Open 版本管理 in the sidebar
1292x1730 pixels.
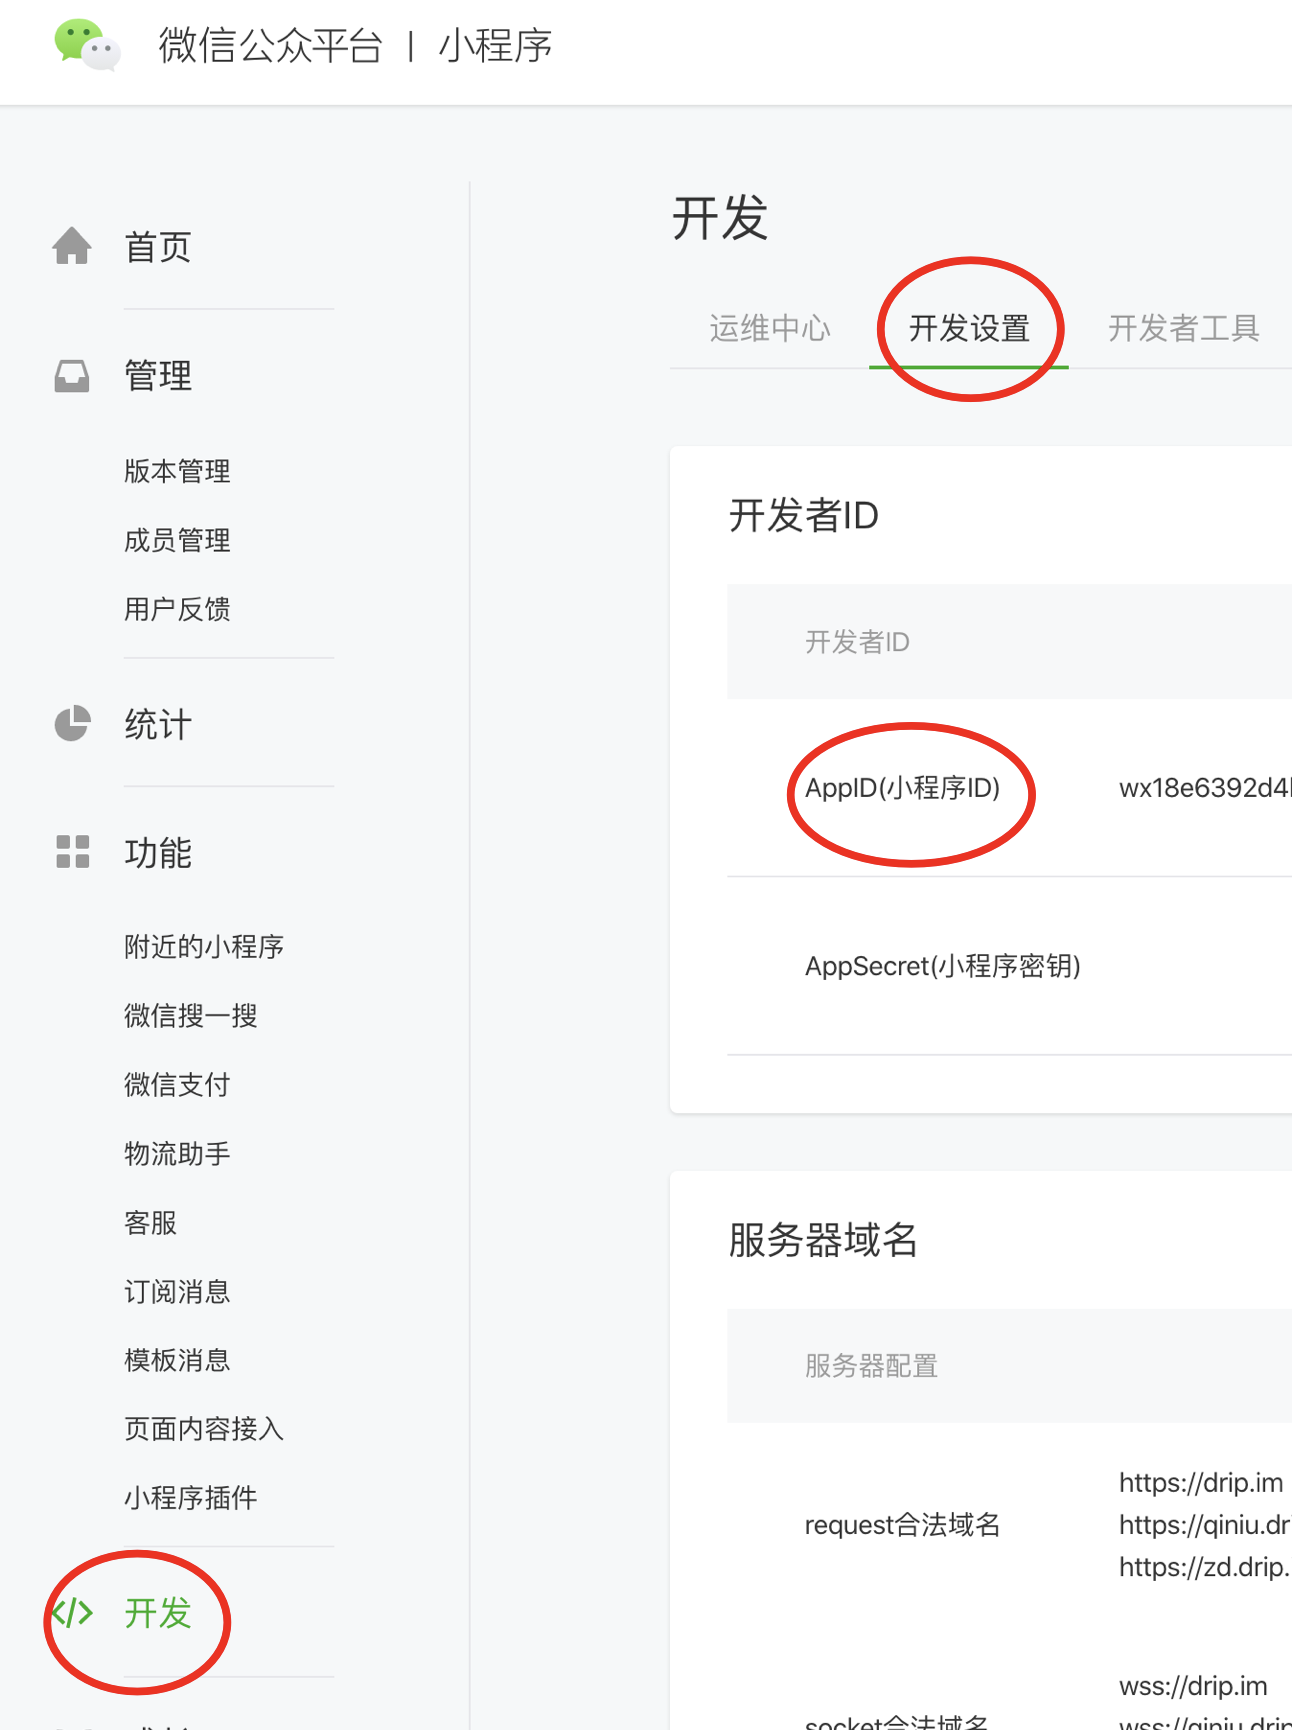point(177,471)
